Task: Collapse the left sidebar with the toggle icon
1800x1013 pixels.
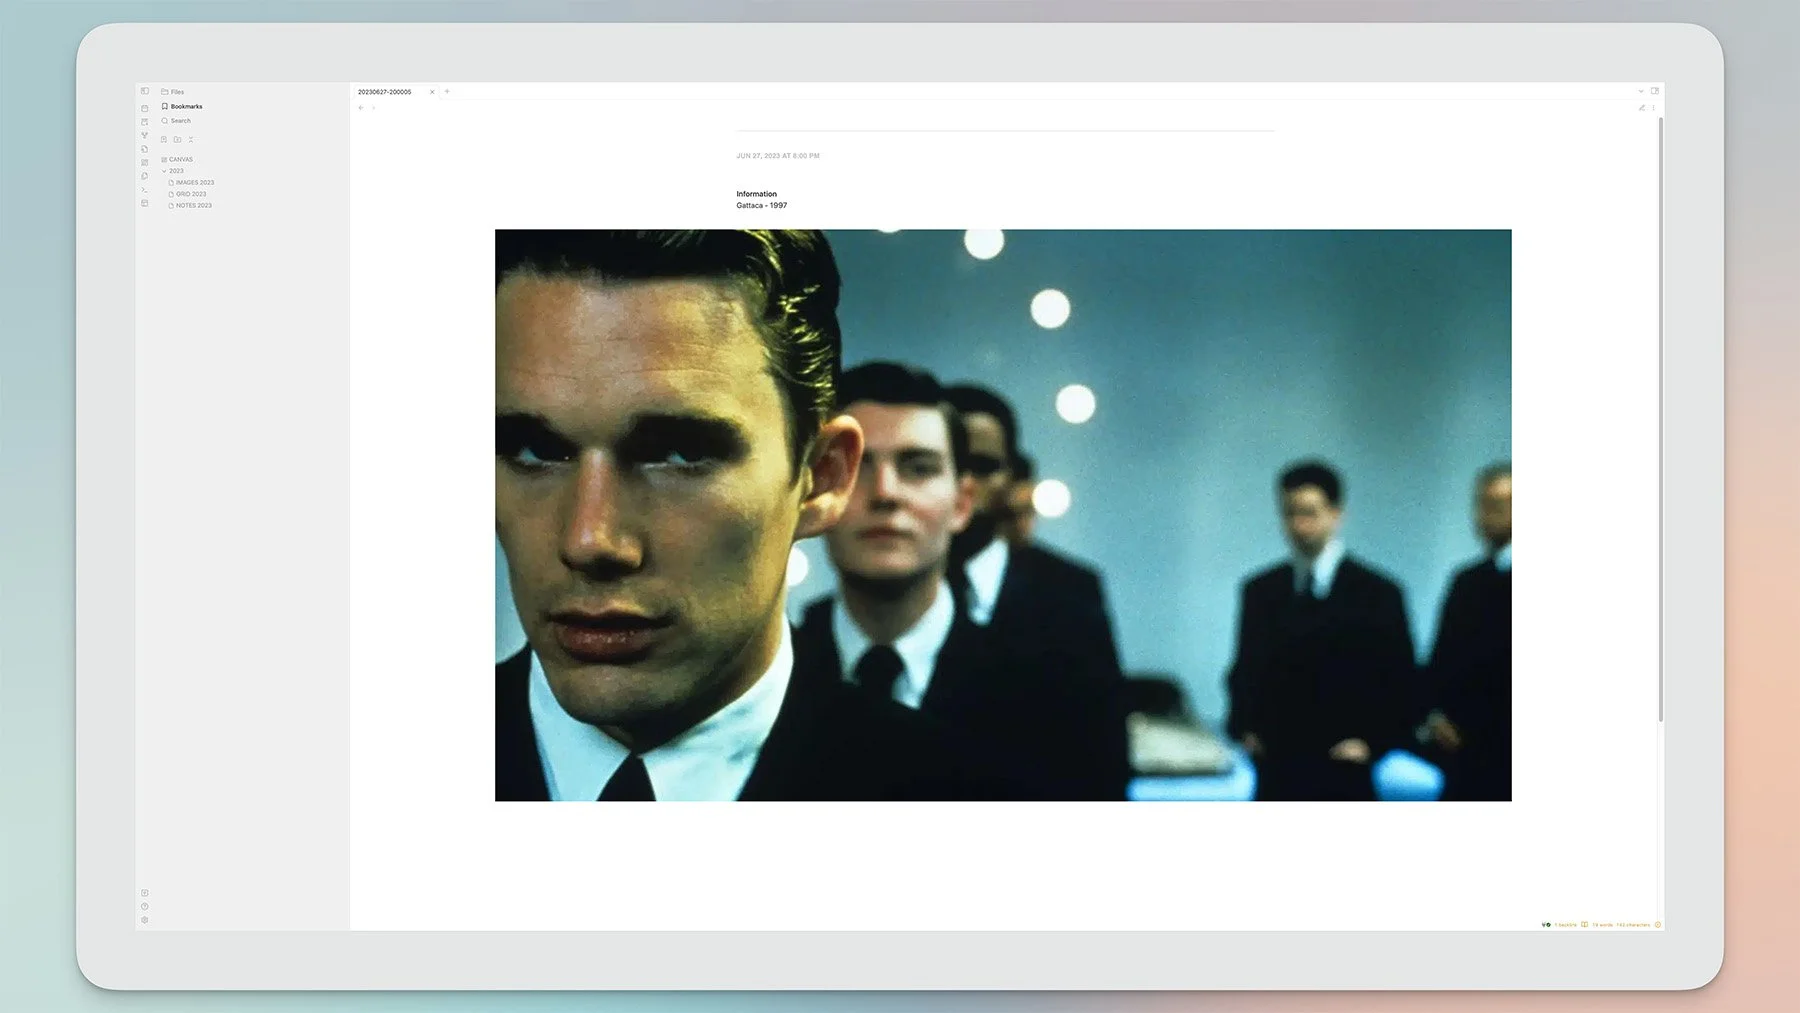Action: coord(145,91)
